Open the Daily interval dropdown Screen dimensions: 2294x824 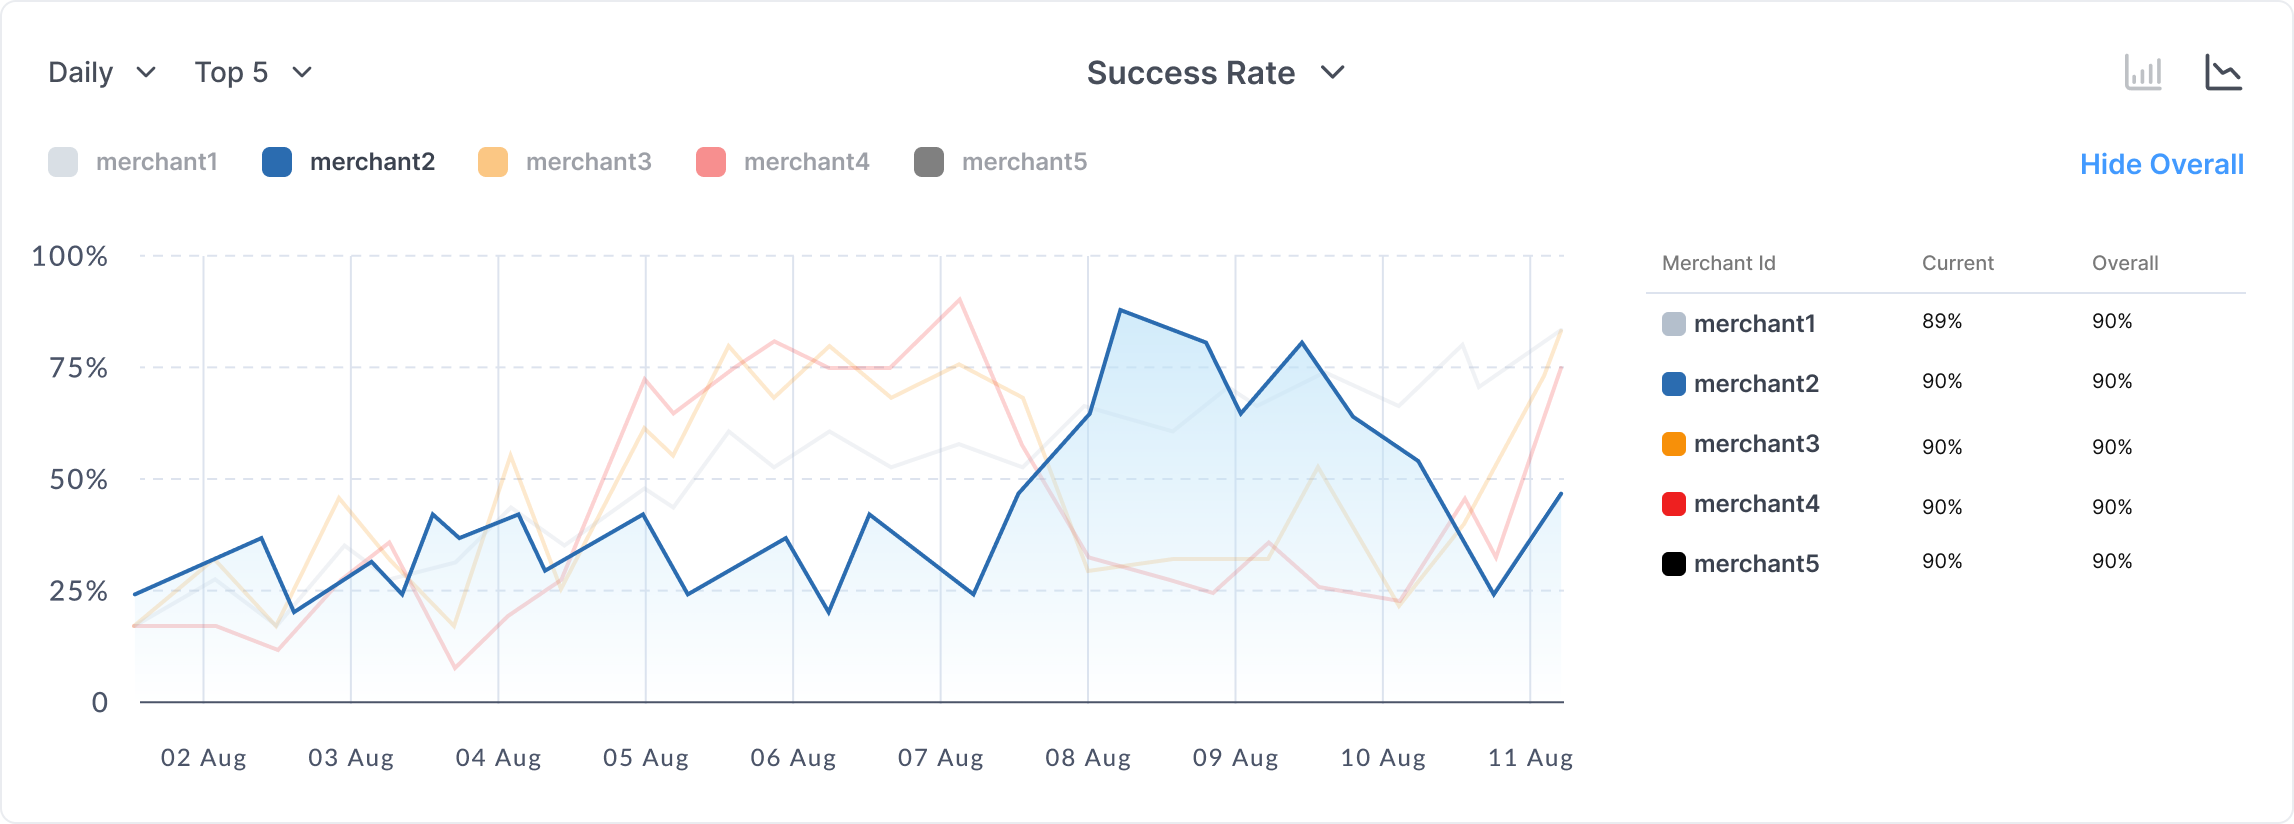(102, 72)
